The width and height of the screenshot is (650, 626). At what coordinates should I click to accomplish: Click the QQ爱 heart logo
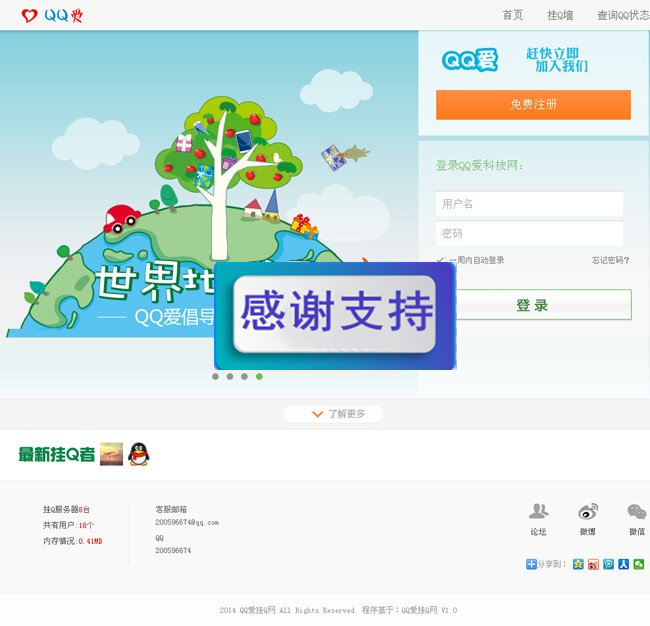pyautogui.click(x=52, y=16)
